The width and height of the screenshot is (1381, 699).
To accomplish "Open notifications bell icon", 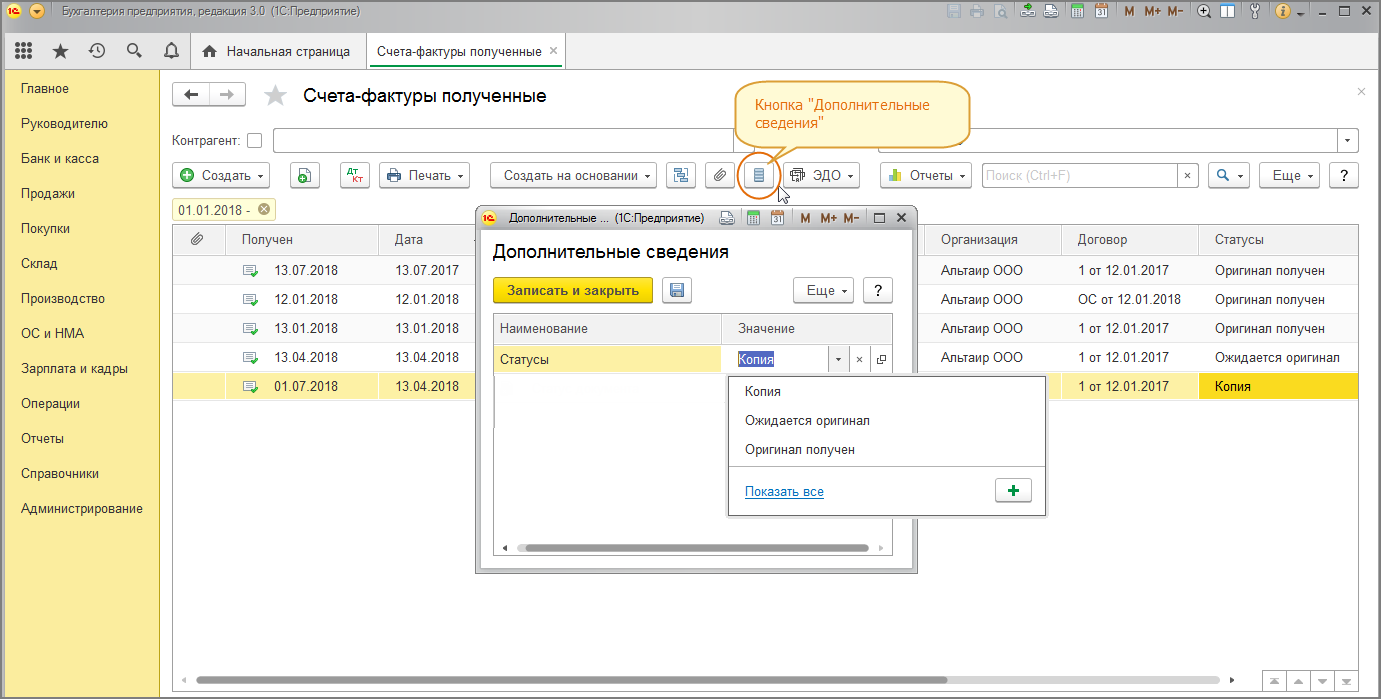I will click(x=171, y=51).
